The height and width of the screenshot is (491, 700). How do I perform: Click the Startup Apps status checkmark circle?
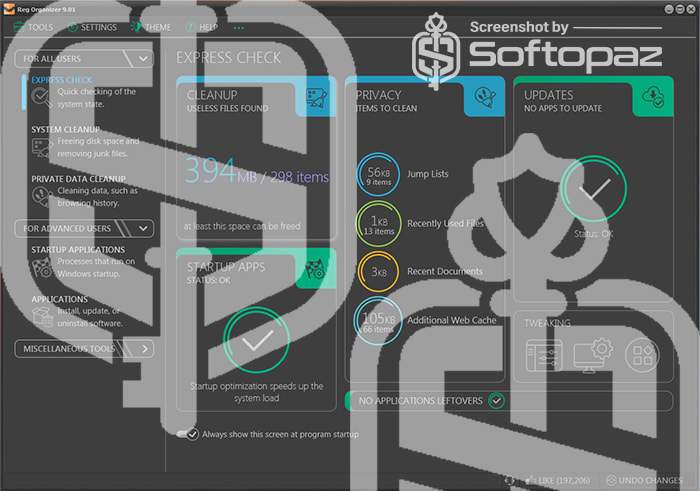pyautogui.click(x=256, y=340)
